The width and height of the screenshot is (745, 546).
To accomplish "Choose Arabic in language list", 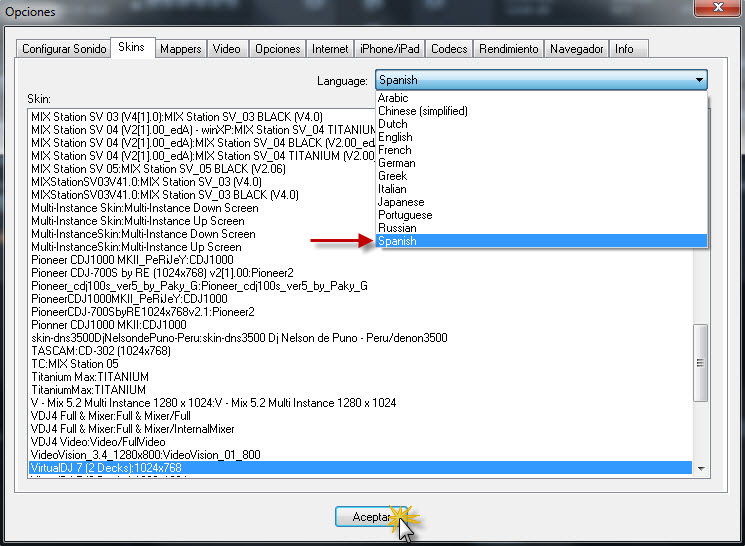I will coord(541,98).
